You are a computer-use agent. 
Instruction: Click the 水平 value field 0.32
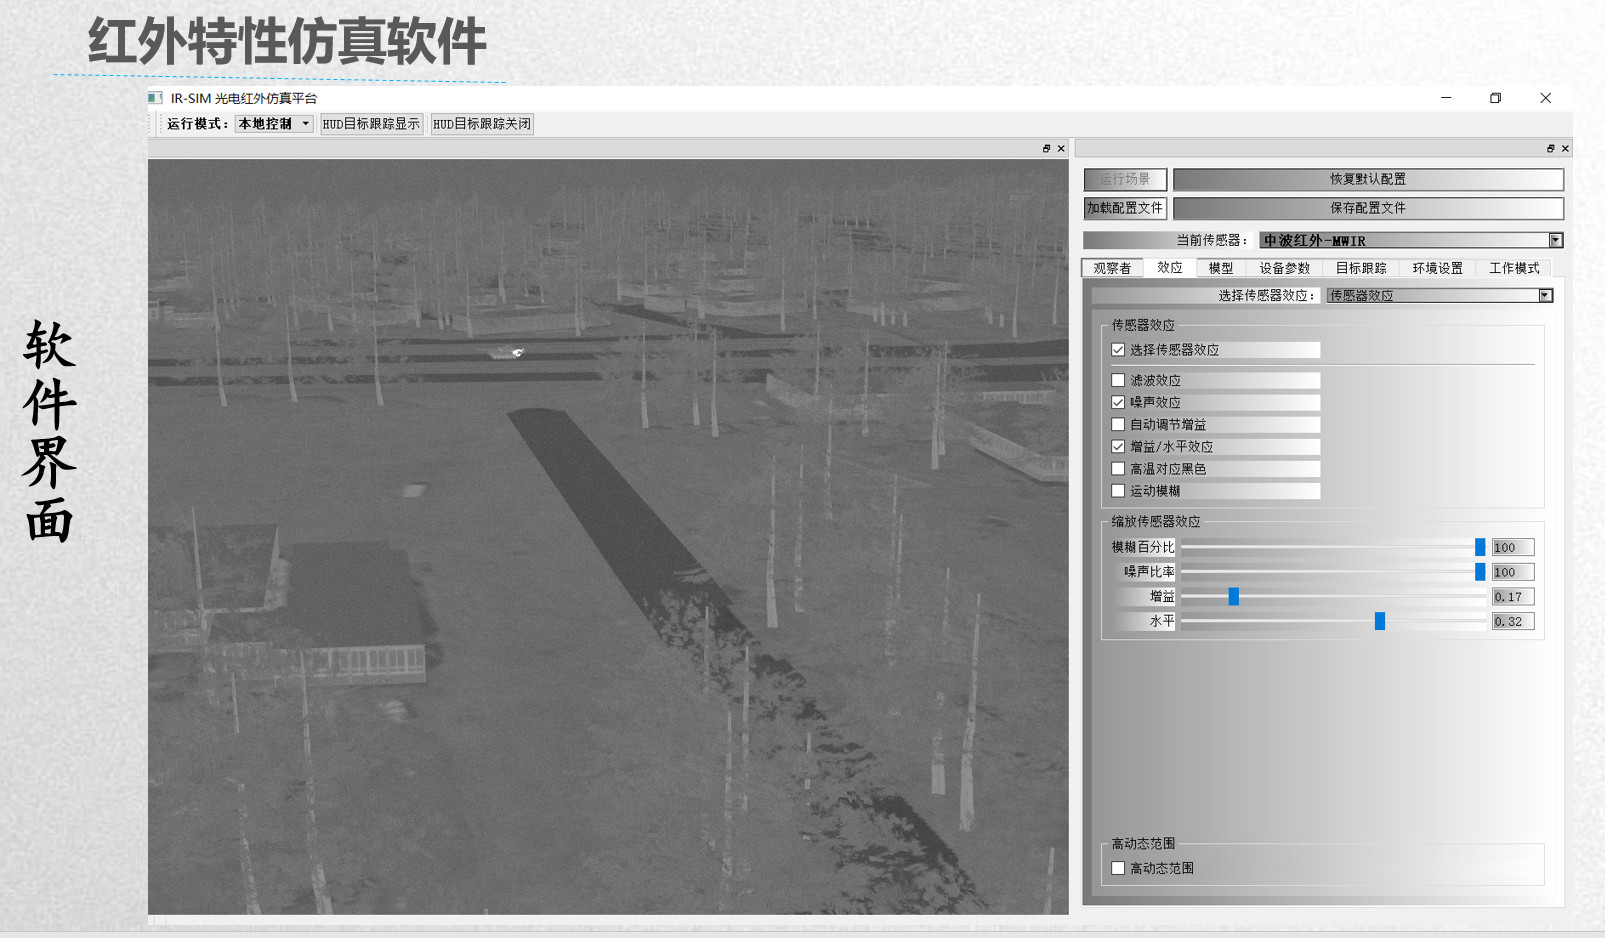pyautogui.click(x=1513, y=621)
